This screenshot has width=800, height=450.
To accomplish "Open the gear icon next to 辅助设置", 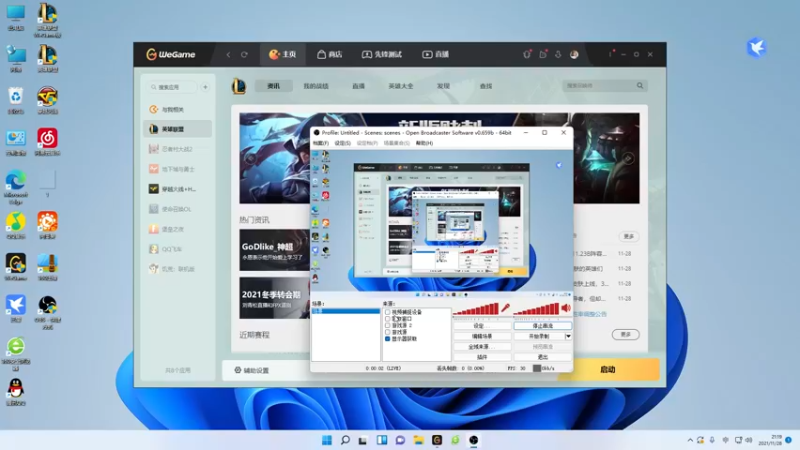I will 238,370.
